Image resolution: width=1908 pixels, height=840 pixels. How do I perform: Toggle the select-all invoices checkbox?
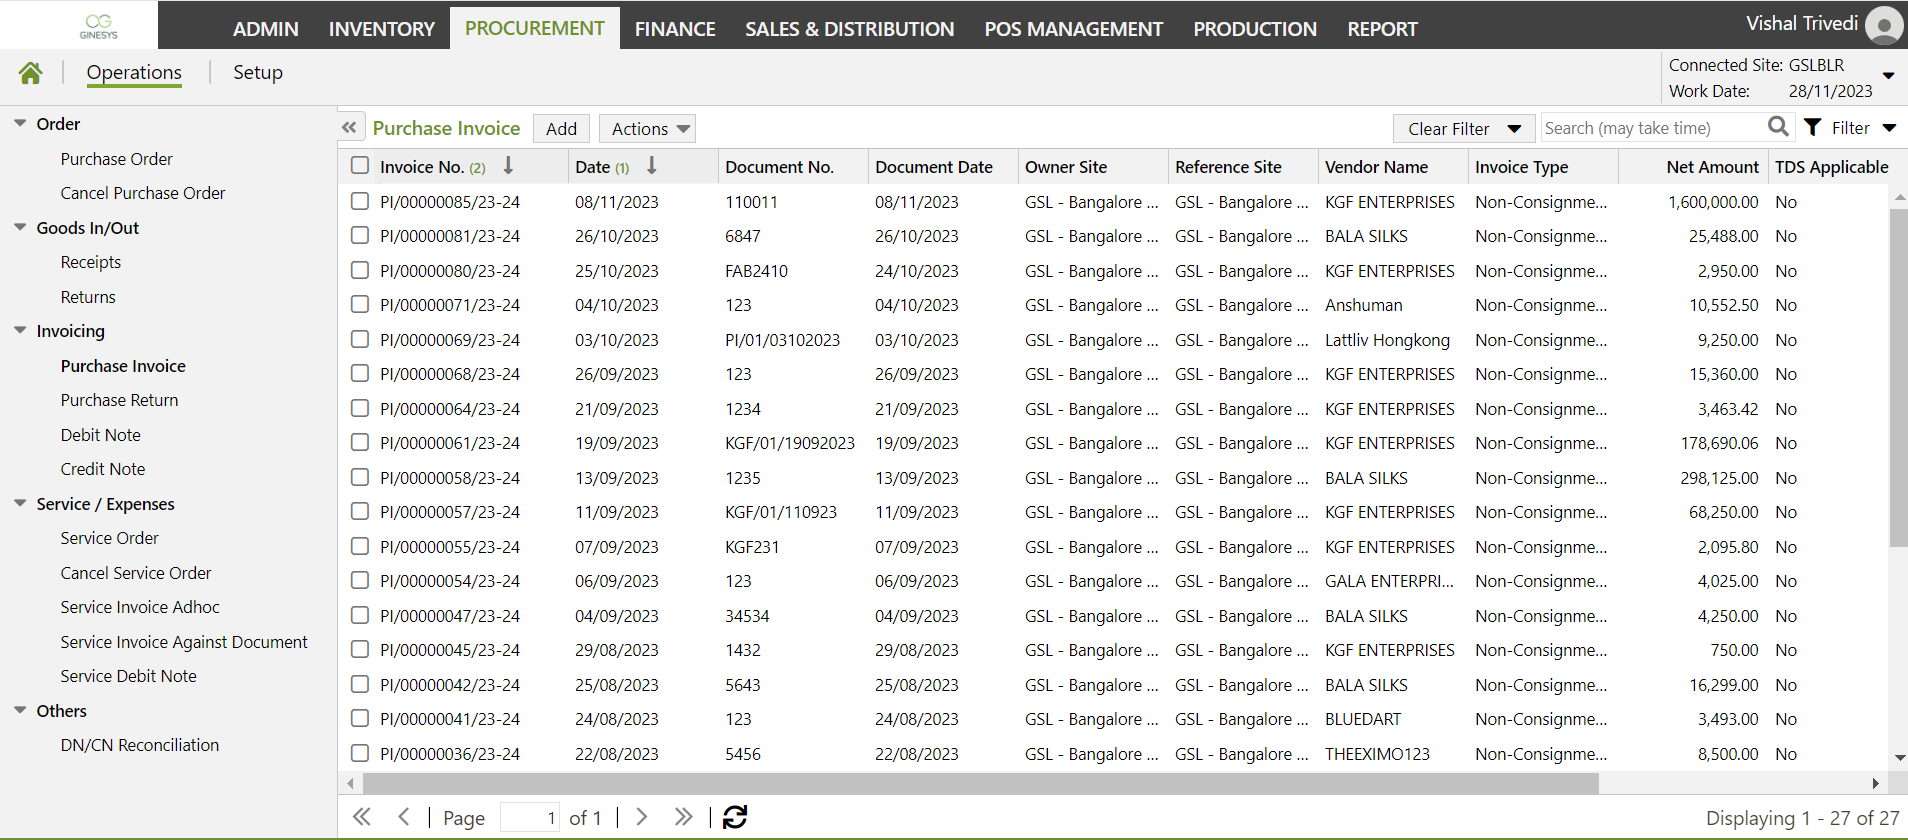tap(360, 166)
